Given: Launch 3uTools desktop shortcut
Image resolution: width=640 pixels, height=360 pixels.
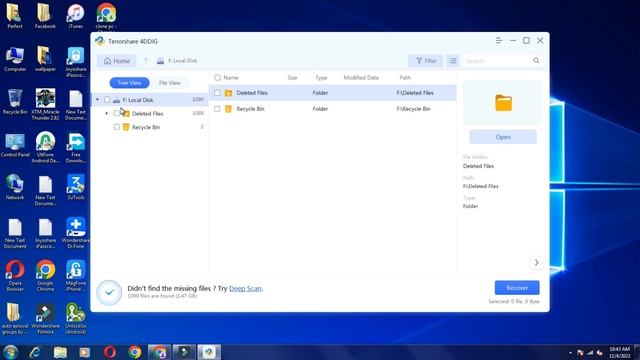Looking at the screenshot, I should (x=76, y=187).
